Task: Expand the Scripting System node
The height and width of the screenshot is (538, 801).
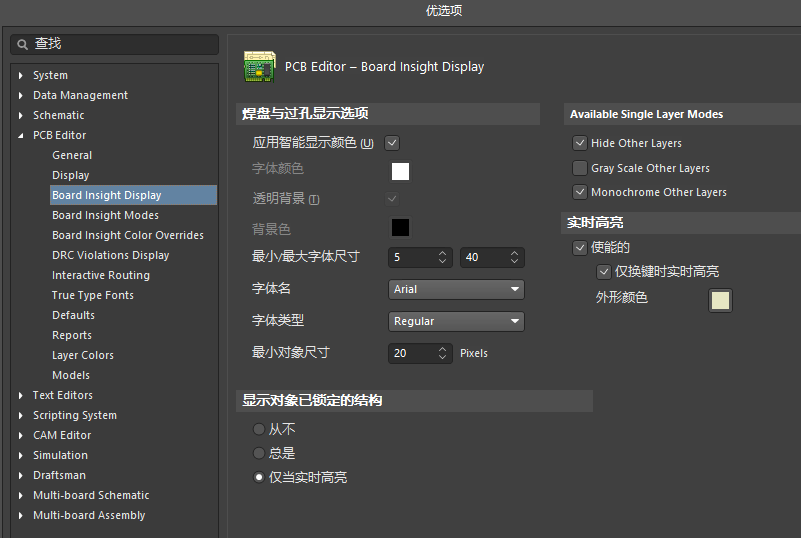Action: (20, 415)
